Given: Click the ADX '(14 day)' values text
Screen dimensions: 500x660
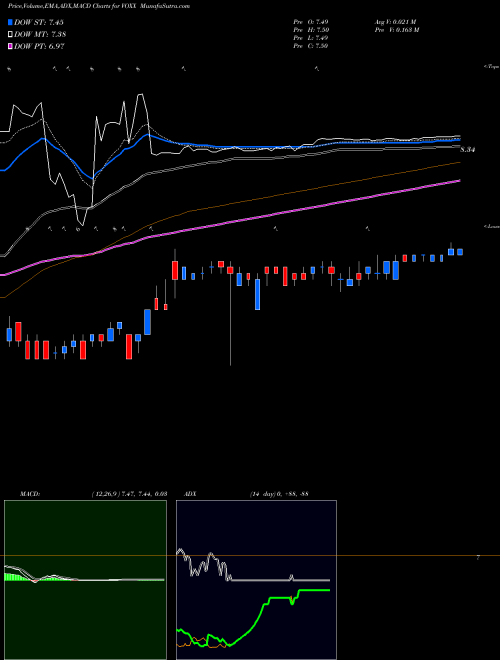Looking at the screenshot, I should click(279, 494).
